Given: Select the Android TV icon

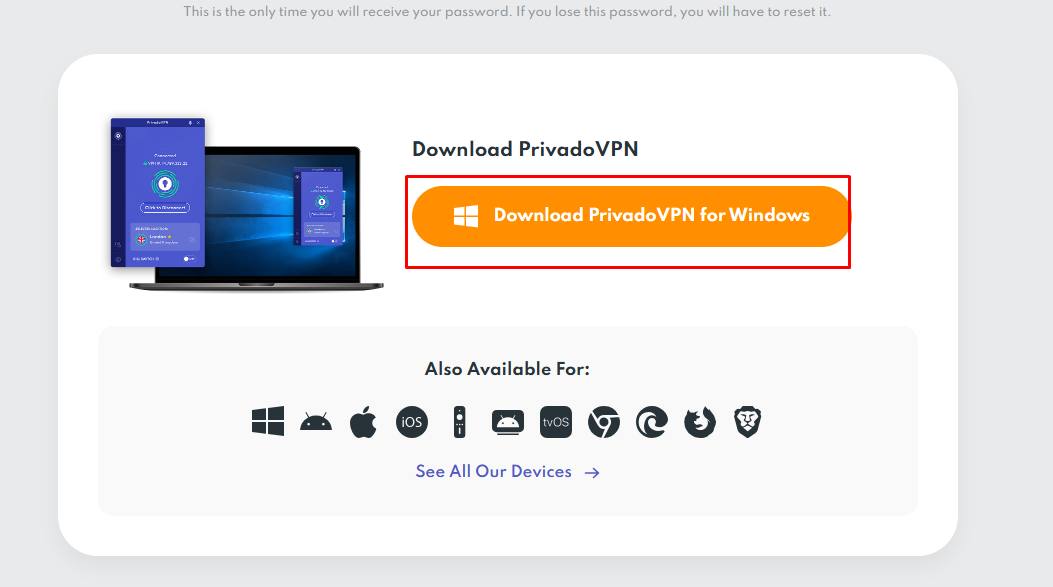Looking at the screenshot, I should pos(507,421).
